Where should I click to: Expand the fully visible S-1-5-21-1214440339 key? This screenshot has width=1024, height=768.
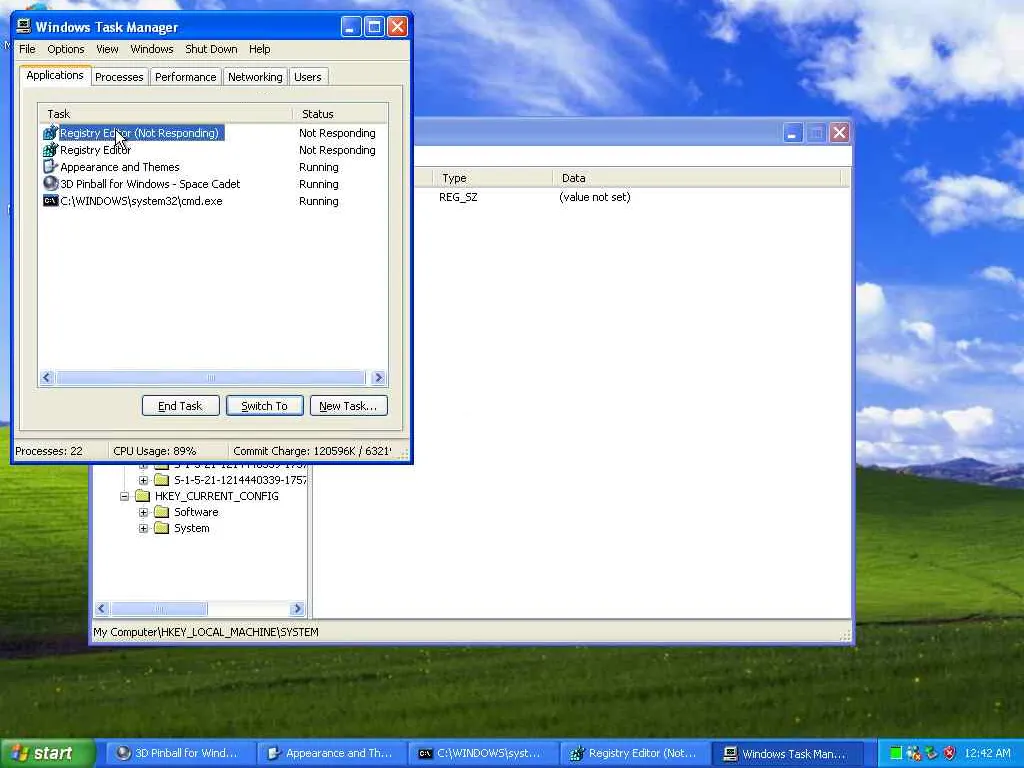tap(143, 480)
